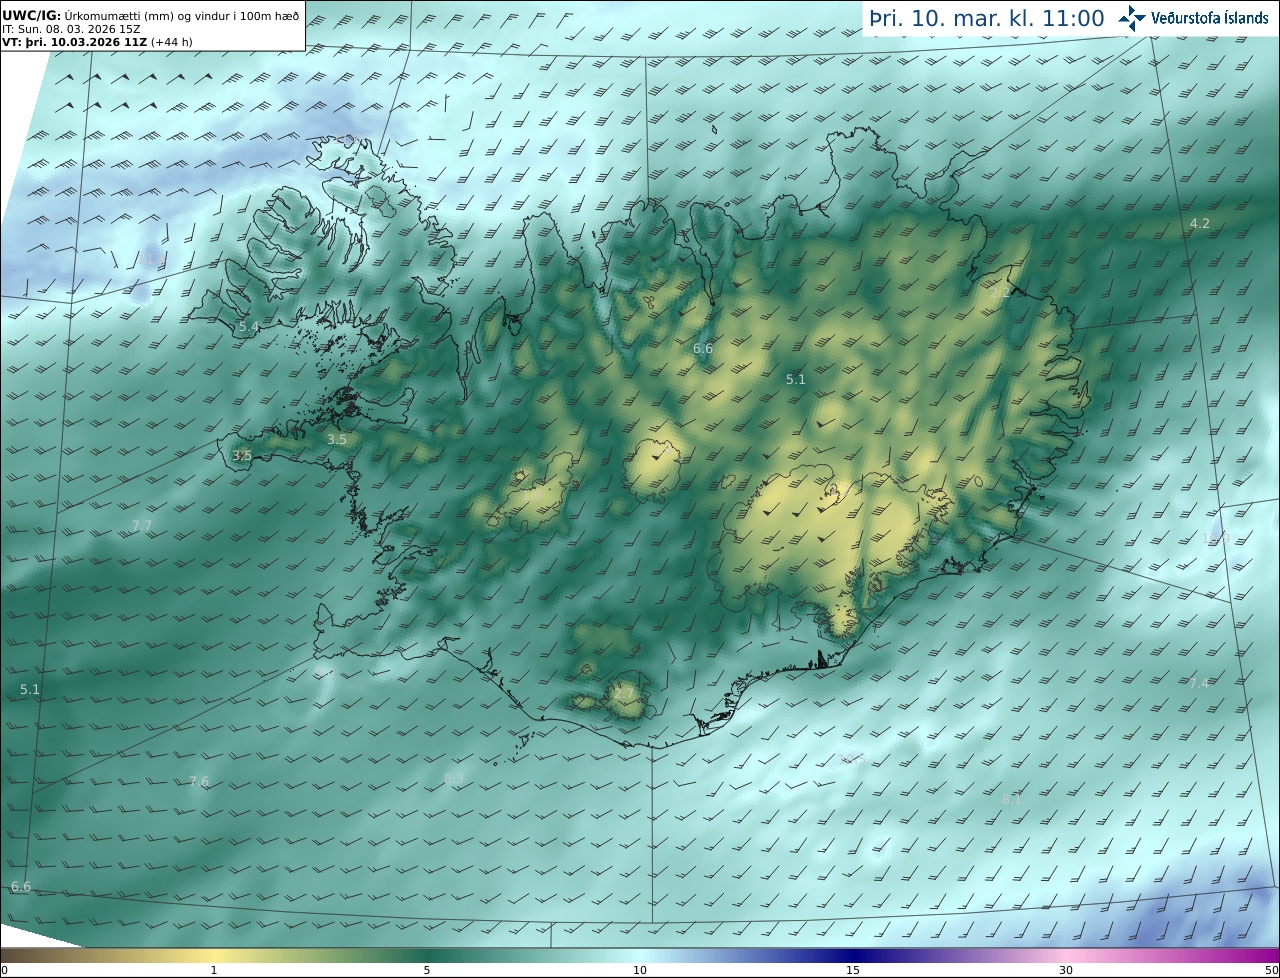Click the 1 tick label on the colorbar
1280x978 pixels.
click(214, 970)
